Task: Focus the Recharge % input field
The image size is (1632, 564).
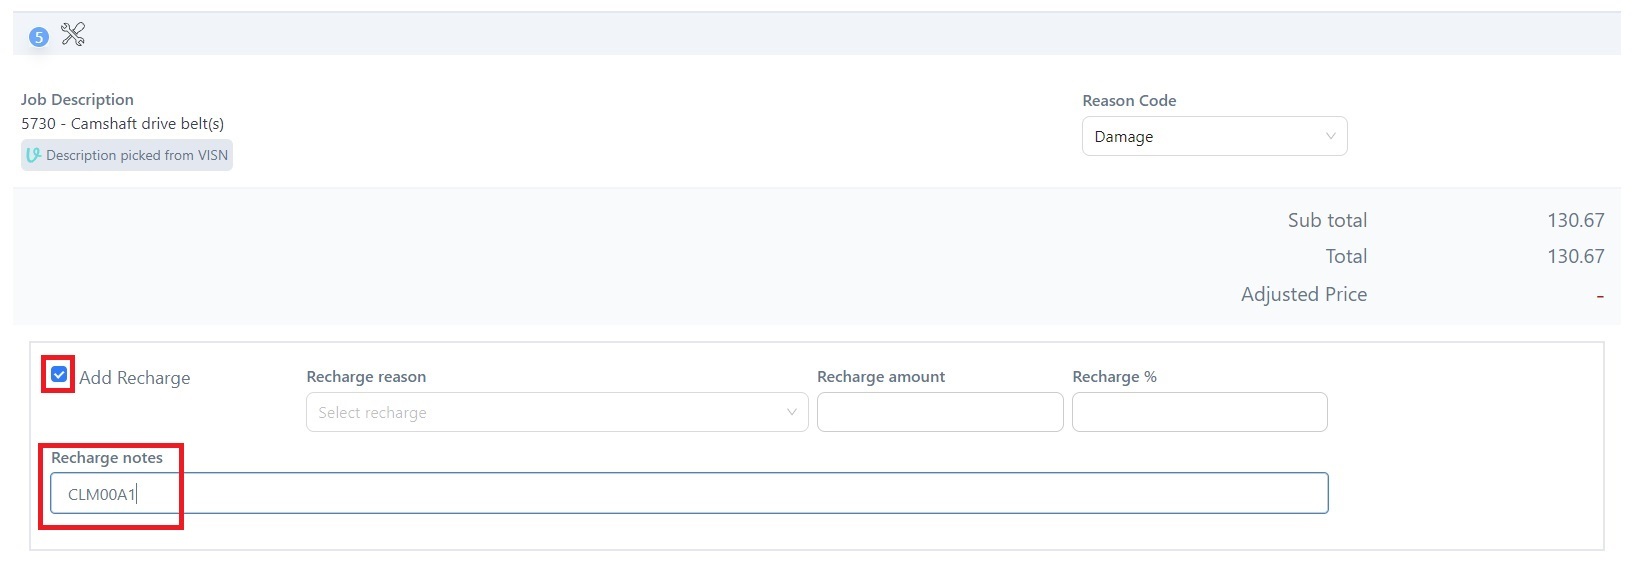Action: click(x=1199, y=412)
